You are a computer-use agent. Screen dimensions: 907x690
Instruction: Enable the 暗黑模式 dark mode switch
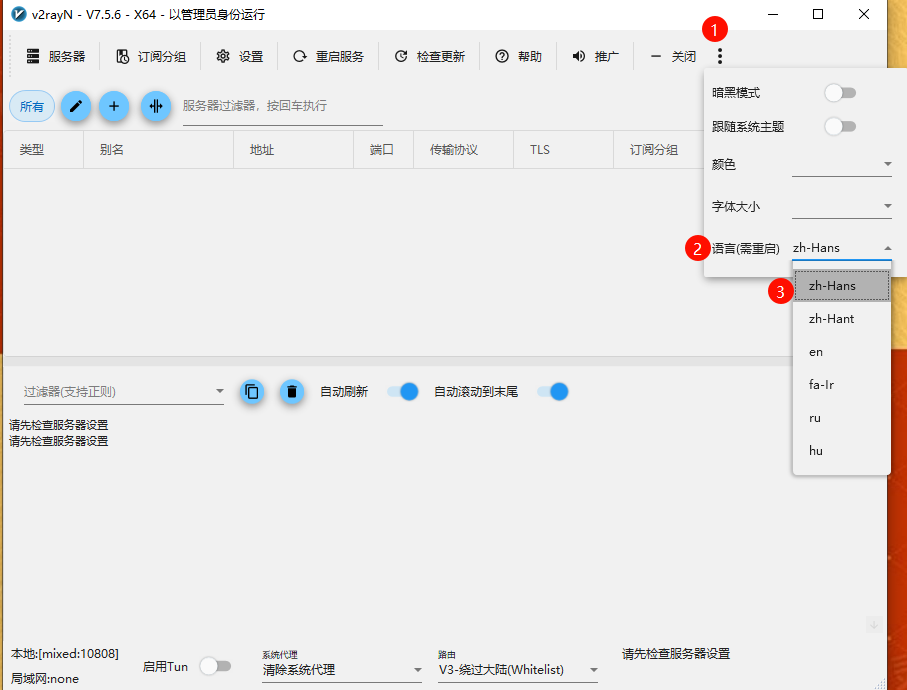coord(840,93)
